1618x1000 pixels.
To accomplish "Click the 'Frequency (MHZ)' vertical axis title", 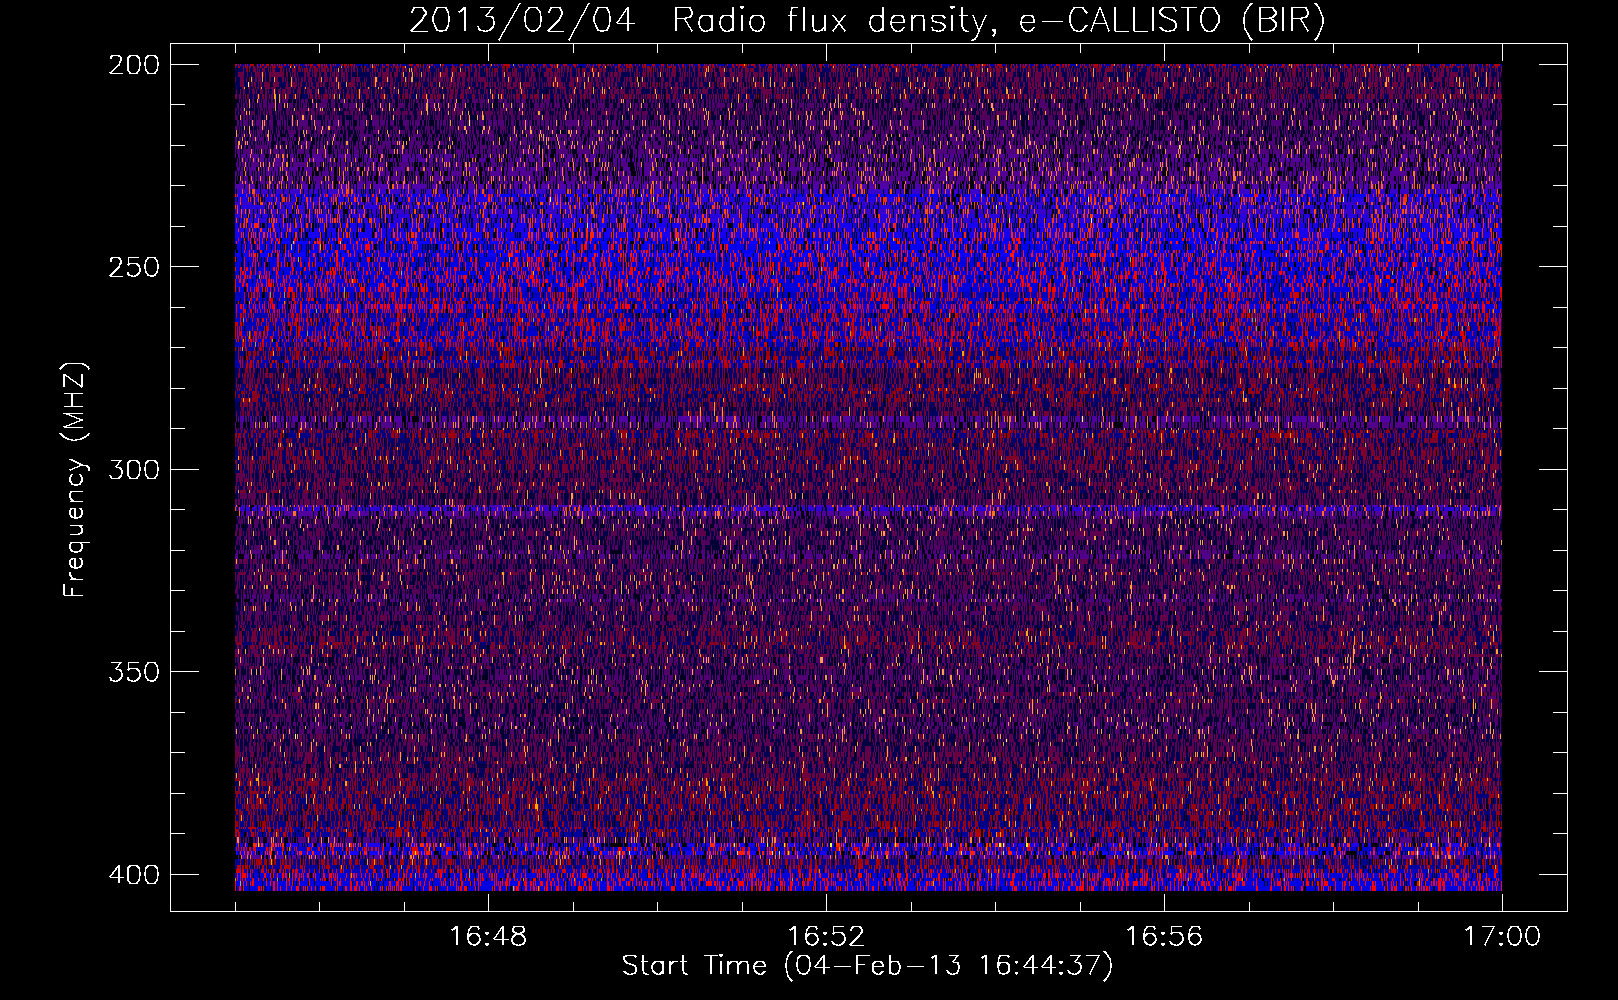I will point(75,480).
